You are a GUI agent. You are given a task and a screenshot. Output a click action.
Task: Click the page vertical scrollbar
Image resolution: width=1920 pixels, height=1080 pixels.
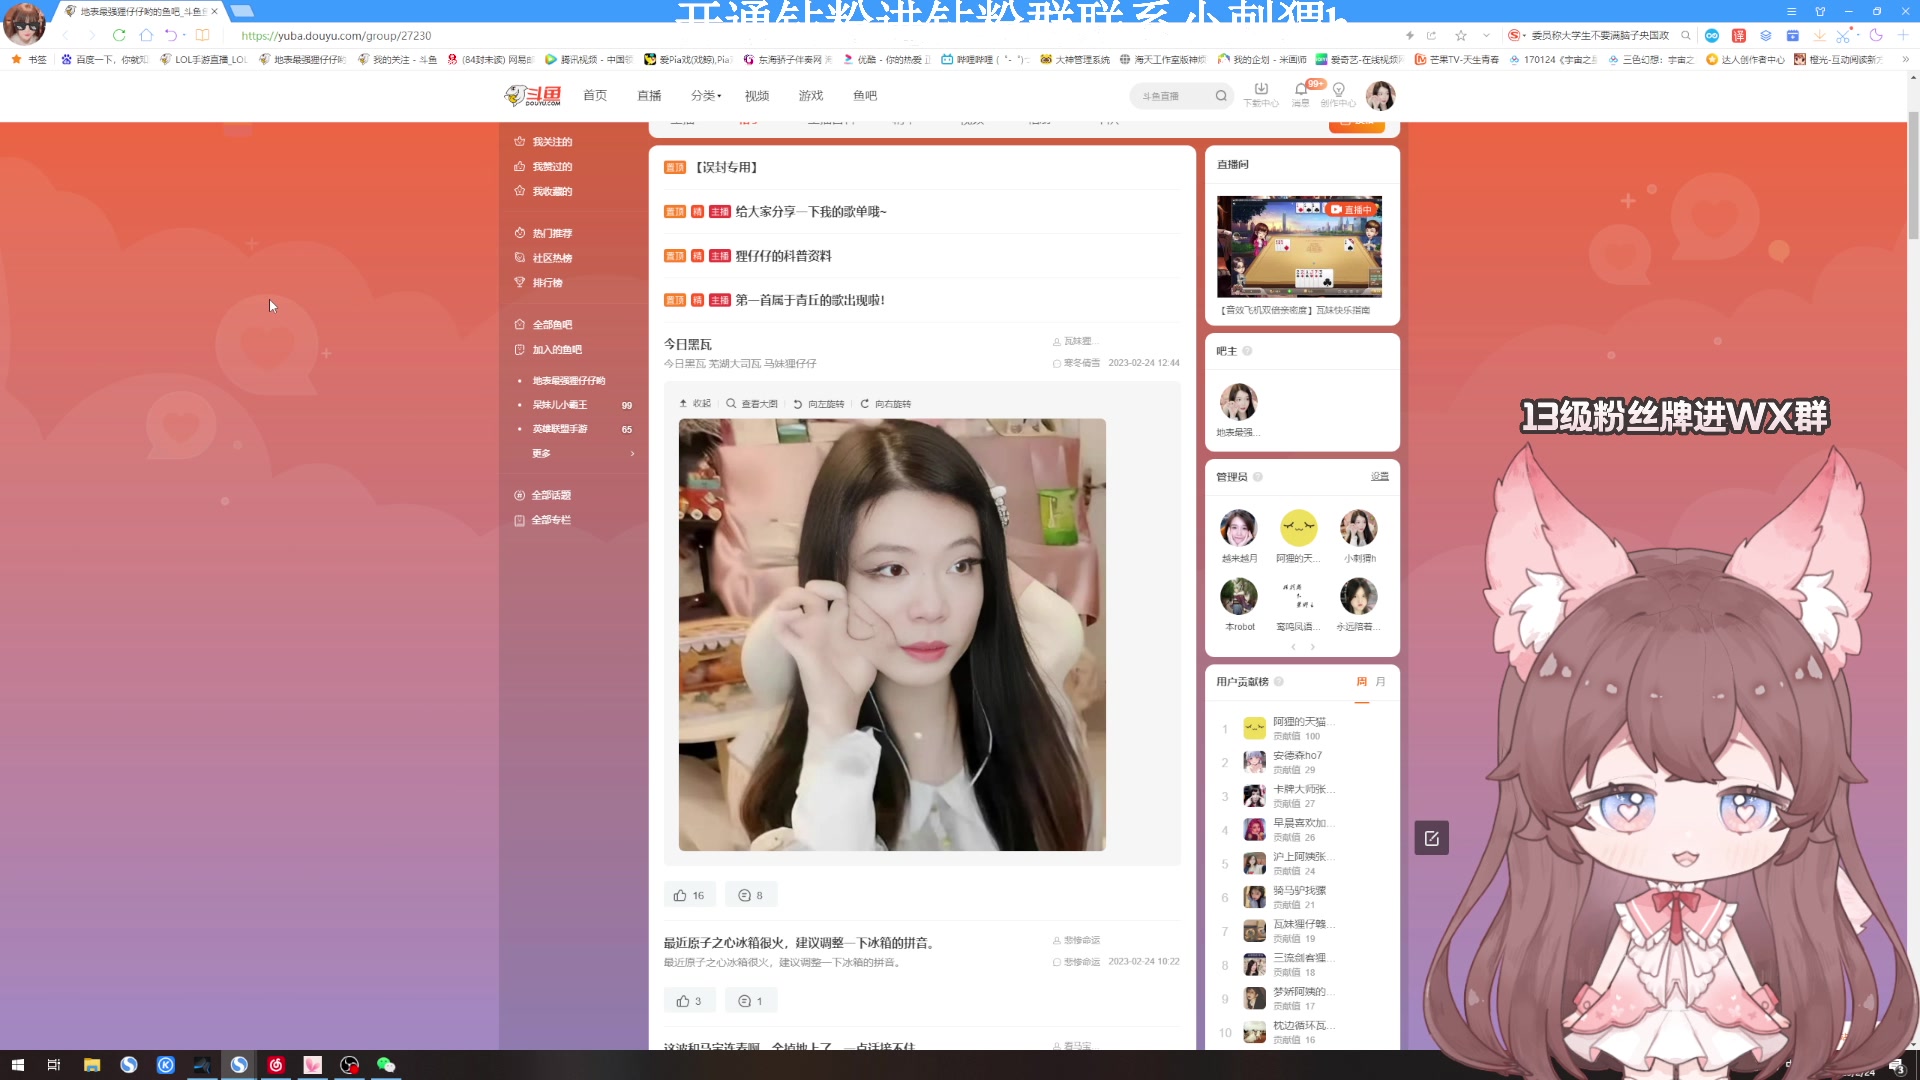[1913, 175]
